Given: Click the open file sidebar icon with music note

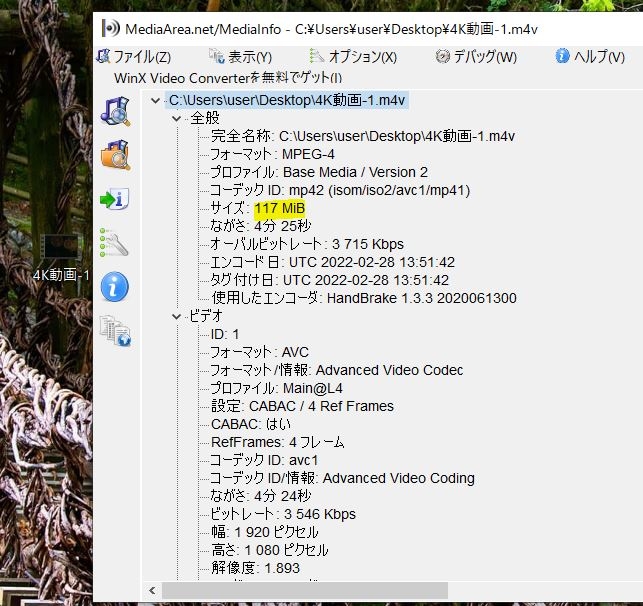Looking at the screenshot, I should [115, 112].
